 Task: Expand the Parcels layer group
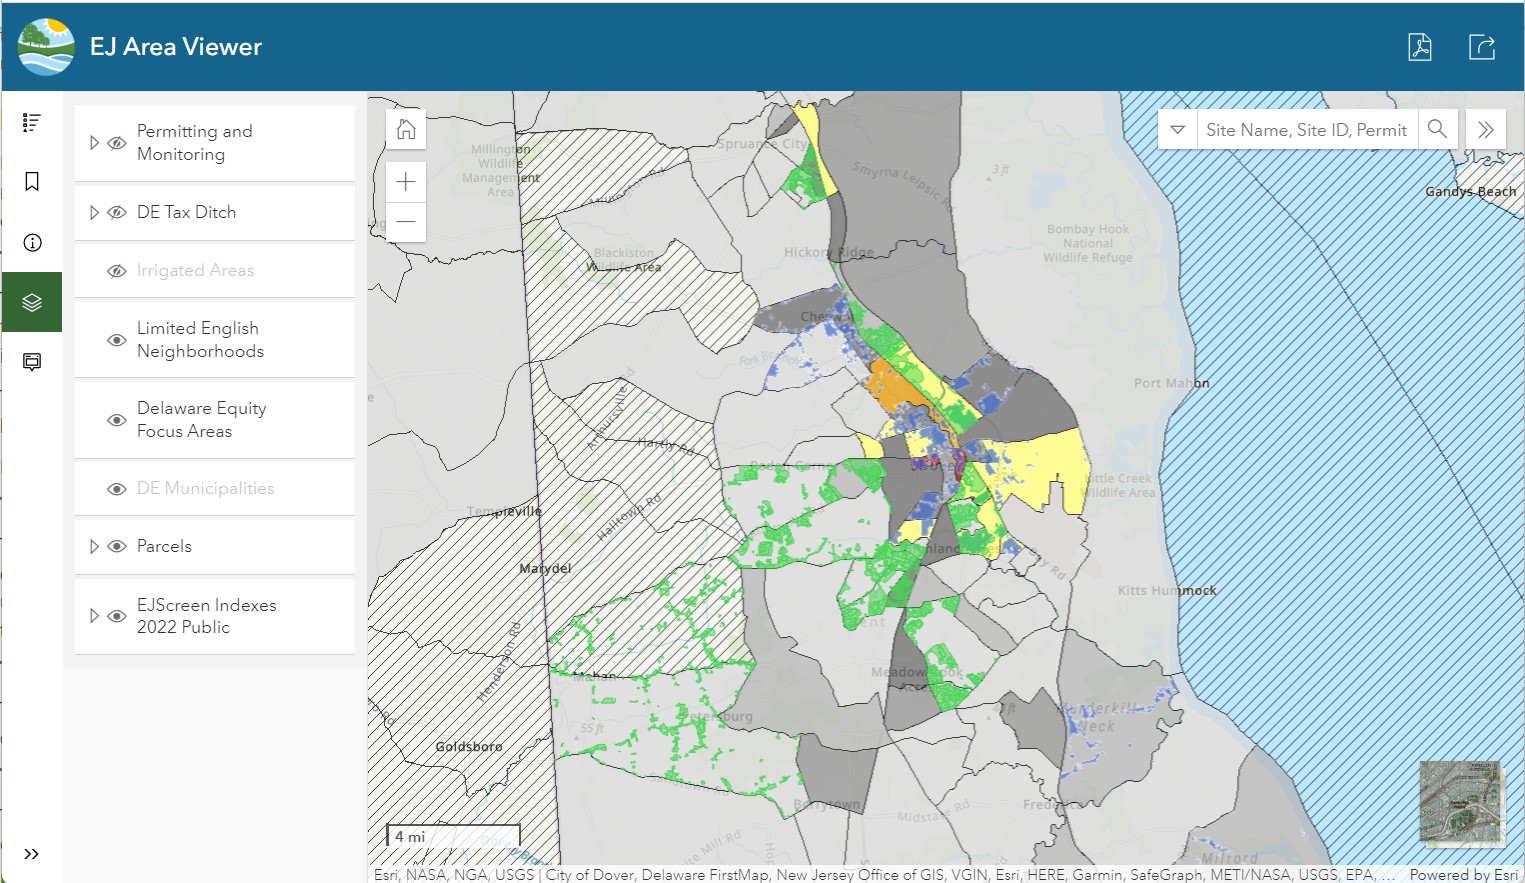click(93, 546)
